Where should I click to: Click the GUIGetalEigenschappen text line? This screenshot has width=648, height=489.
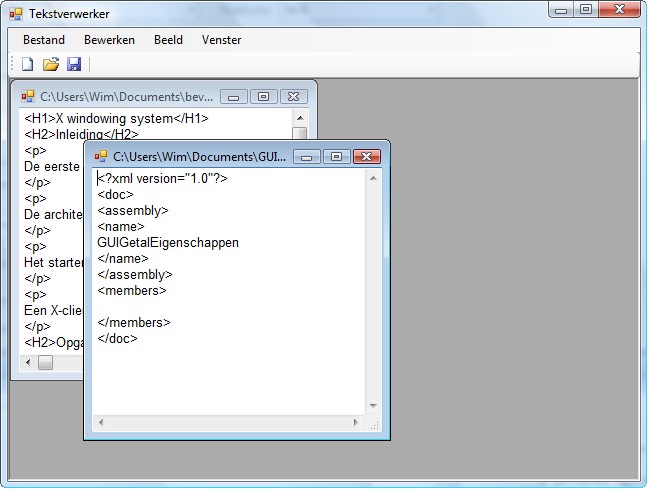point(168,242)
